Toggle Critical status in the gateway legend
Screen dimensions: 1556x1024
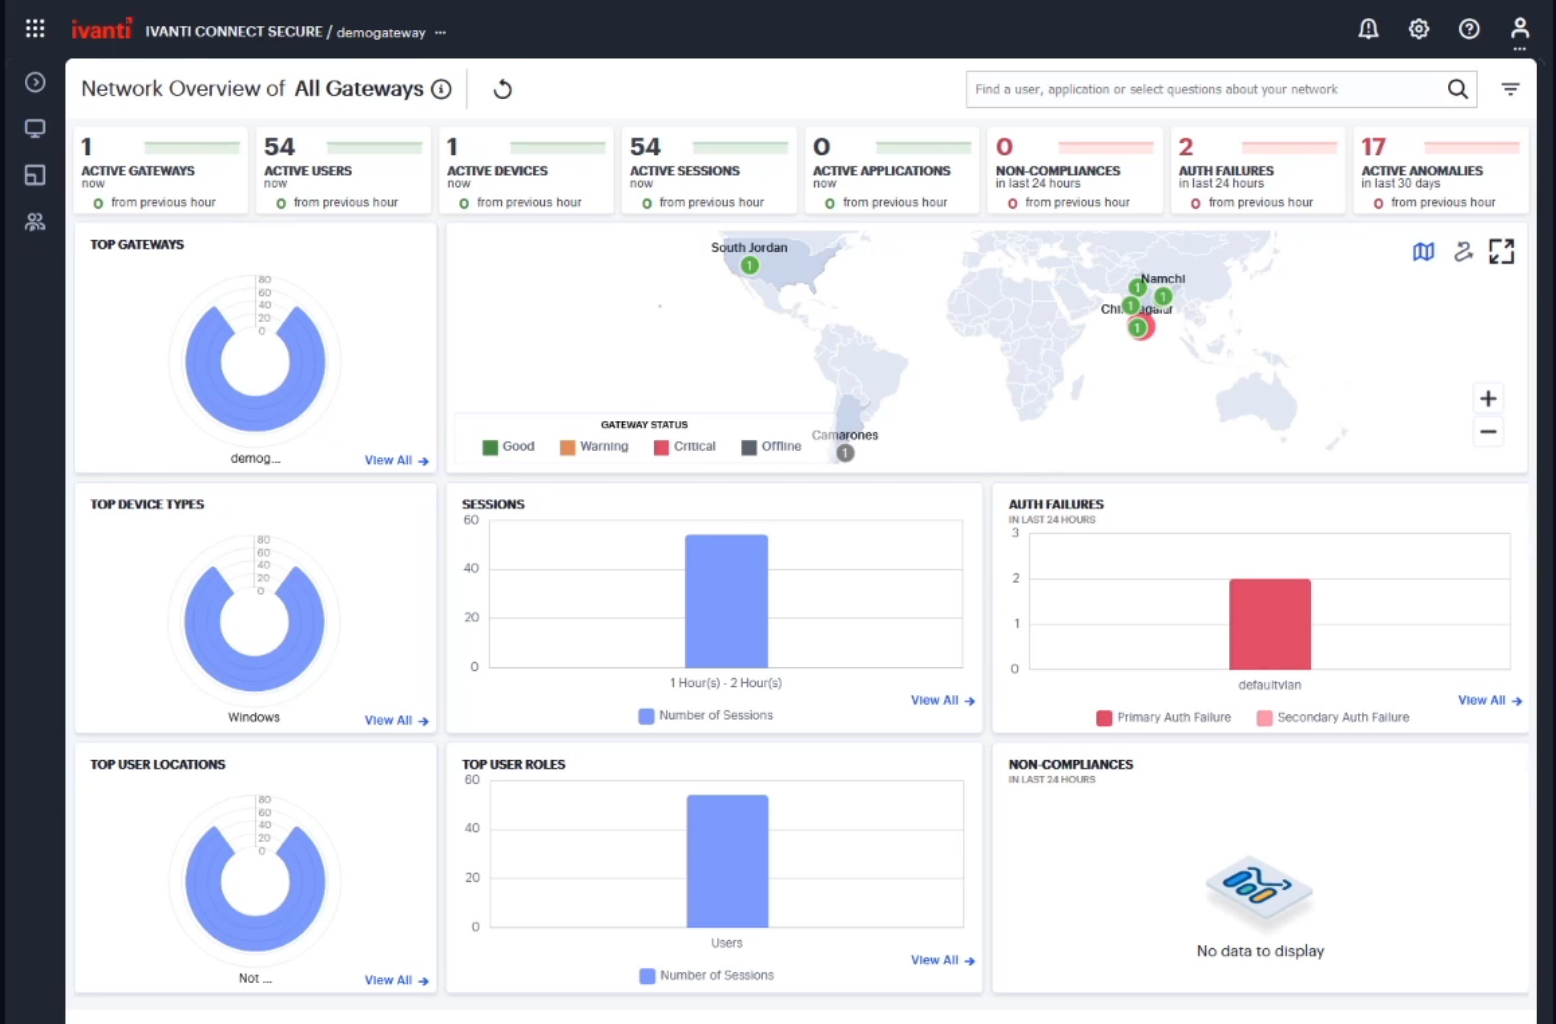point(685,447)
